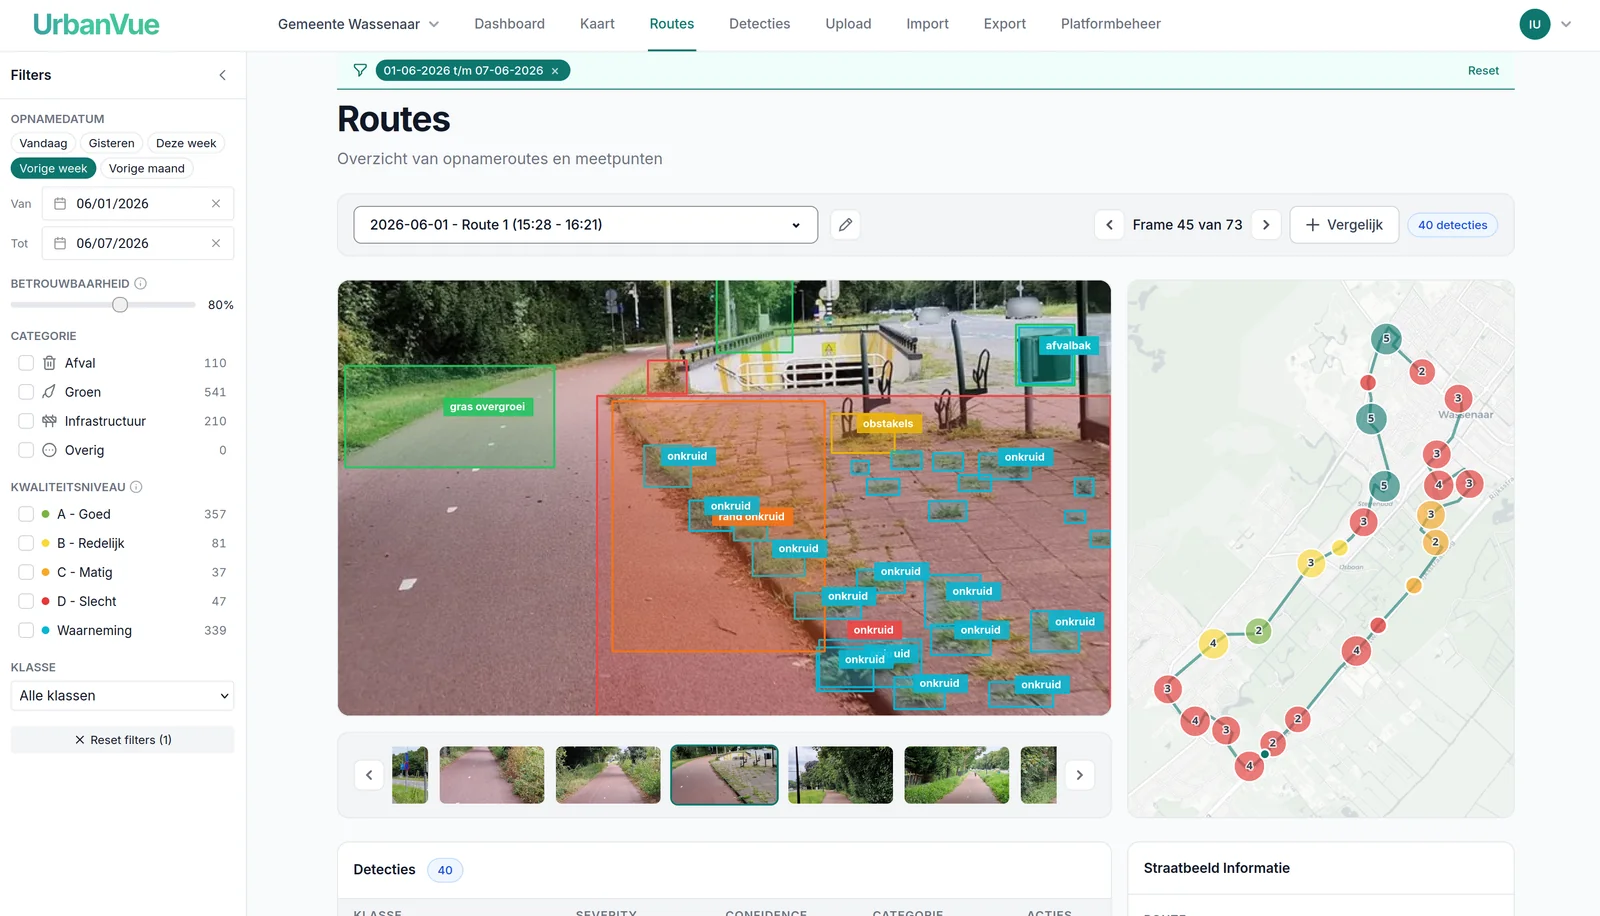Select the Vorige maand date preset

[146, 168]
